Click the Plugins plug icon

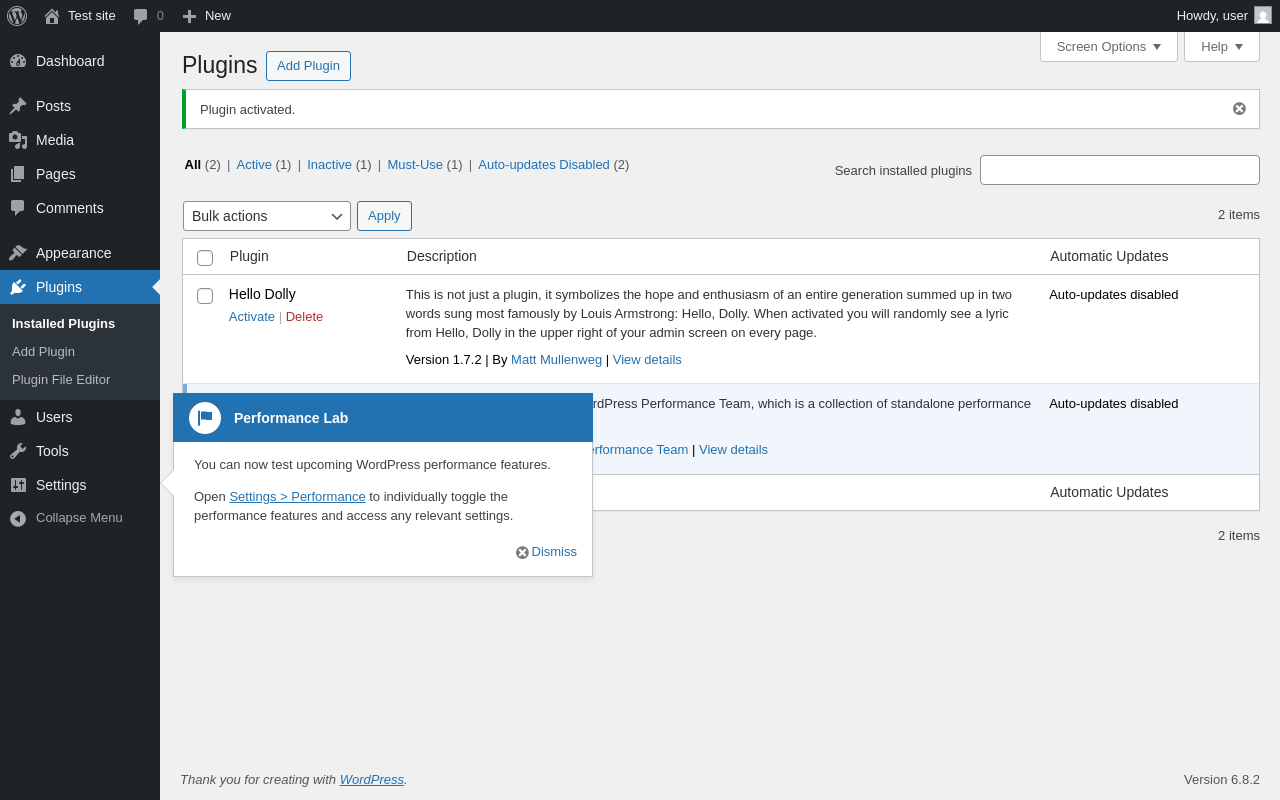coord(18,287)
